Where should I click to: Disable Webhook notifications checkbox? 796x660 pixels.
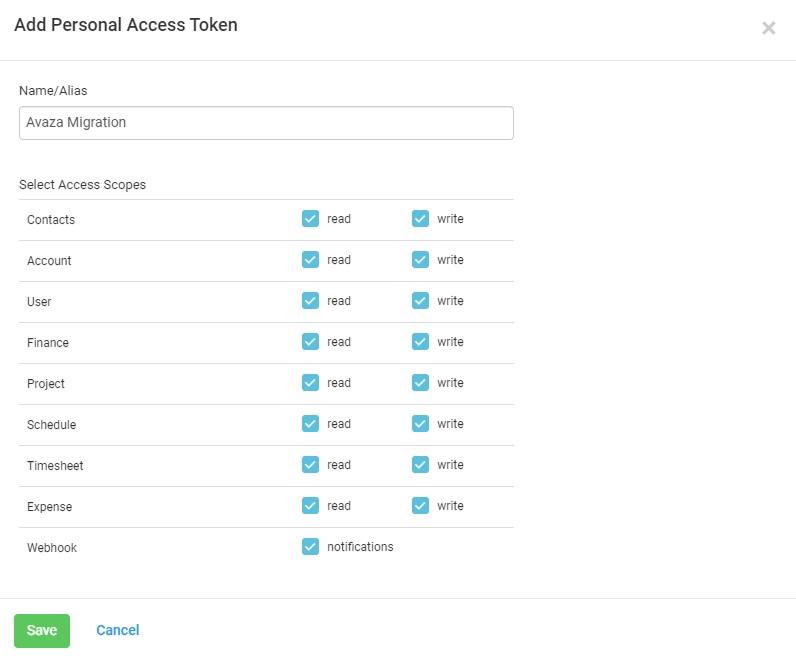coord(310,547)
